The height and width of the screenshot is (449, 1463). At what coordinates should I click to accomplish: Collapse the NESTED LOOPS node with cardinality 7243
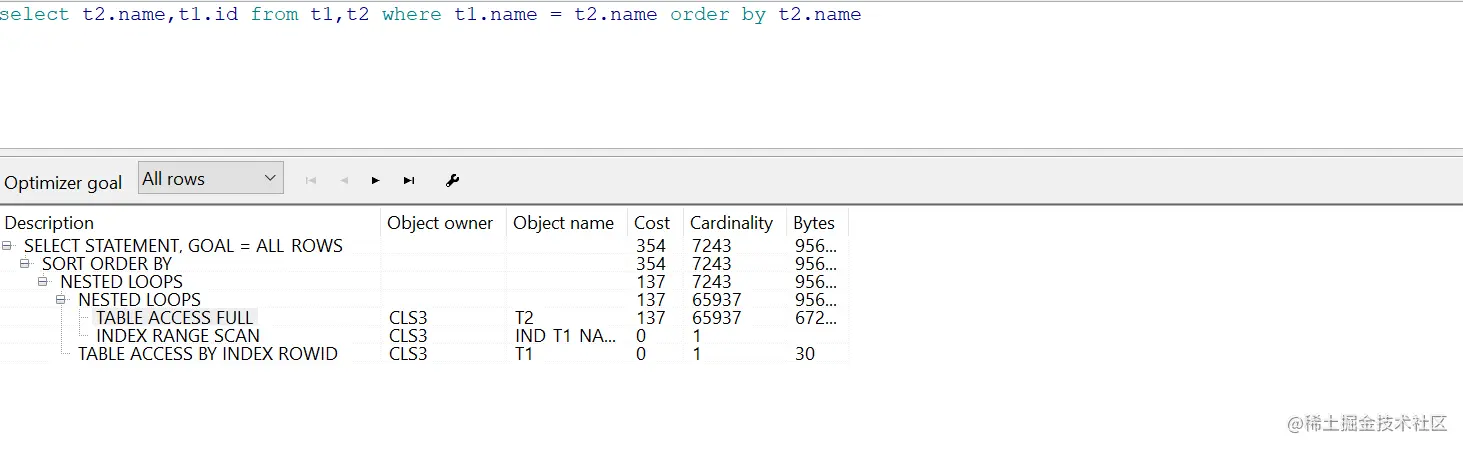[44, 281]
